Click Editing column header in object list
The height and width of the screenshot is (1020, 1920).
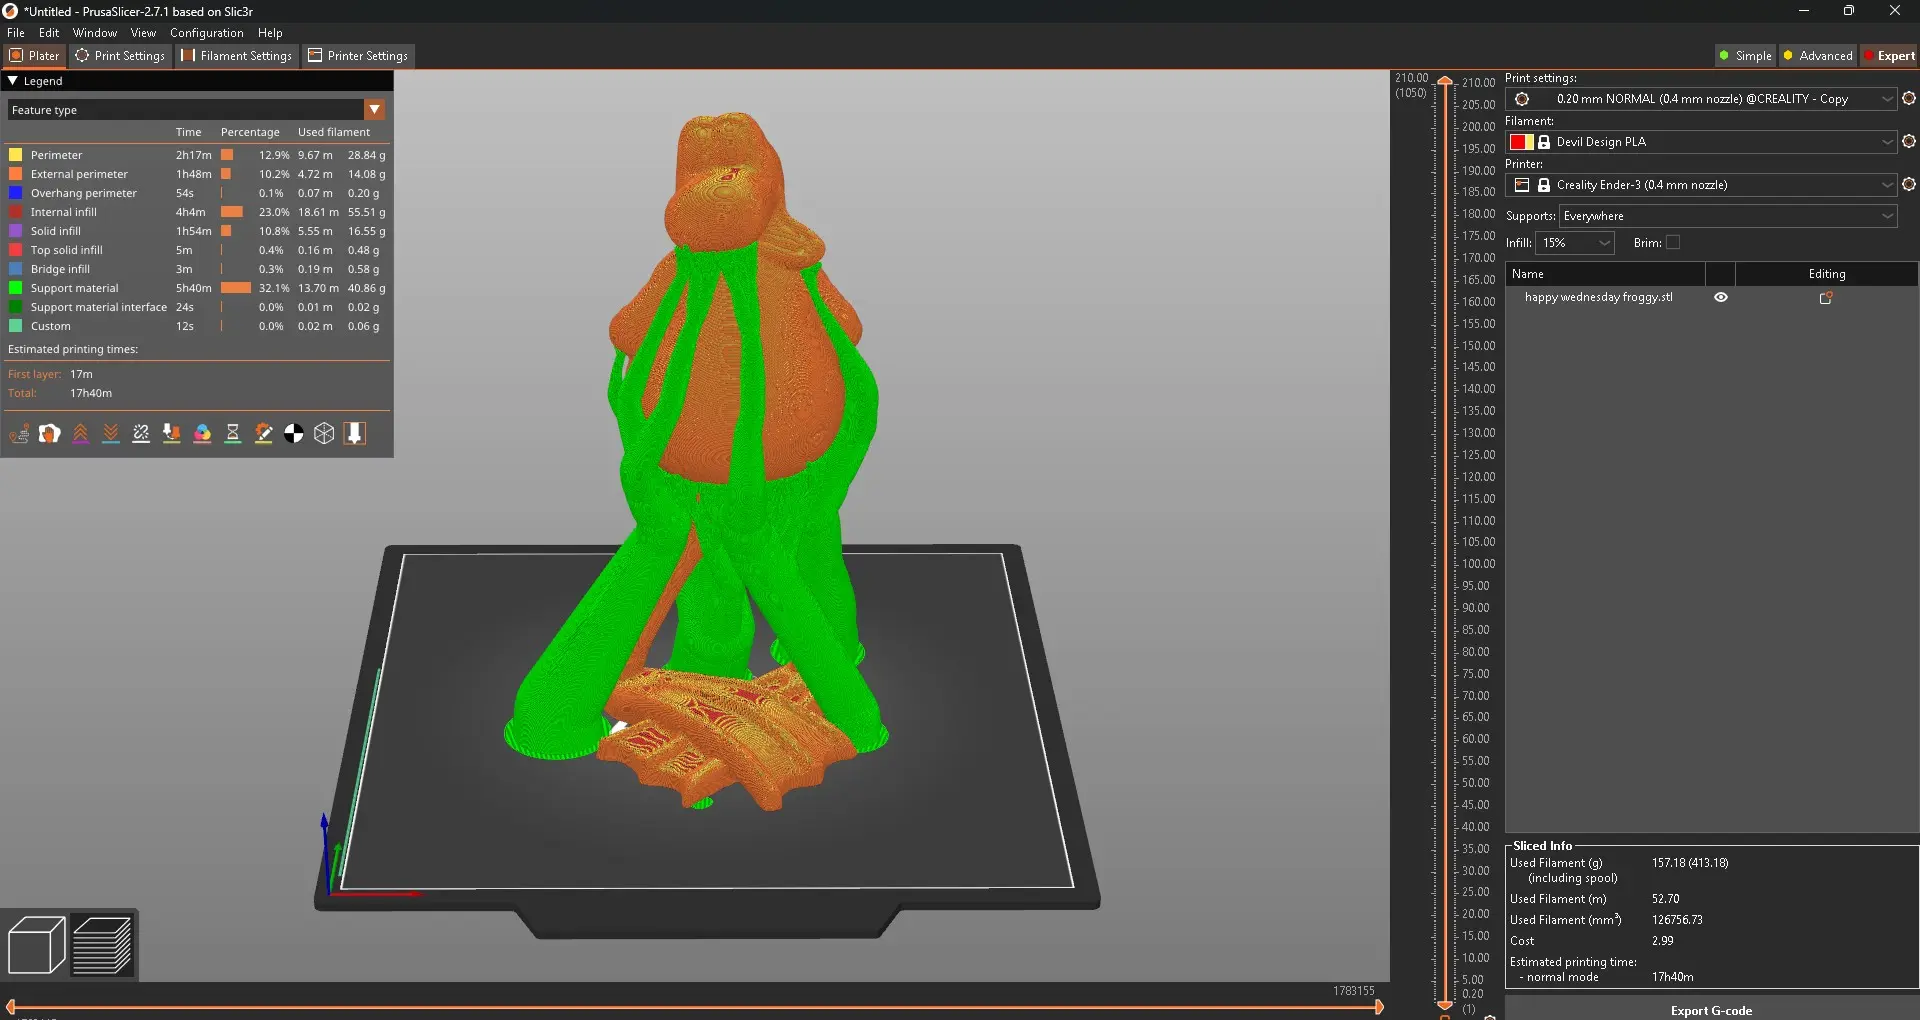click(x=1827, y=274)
